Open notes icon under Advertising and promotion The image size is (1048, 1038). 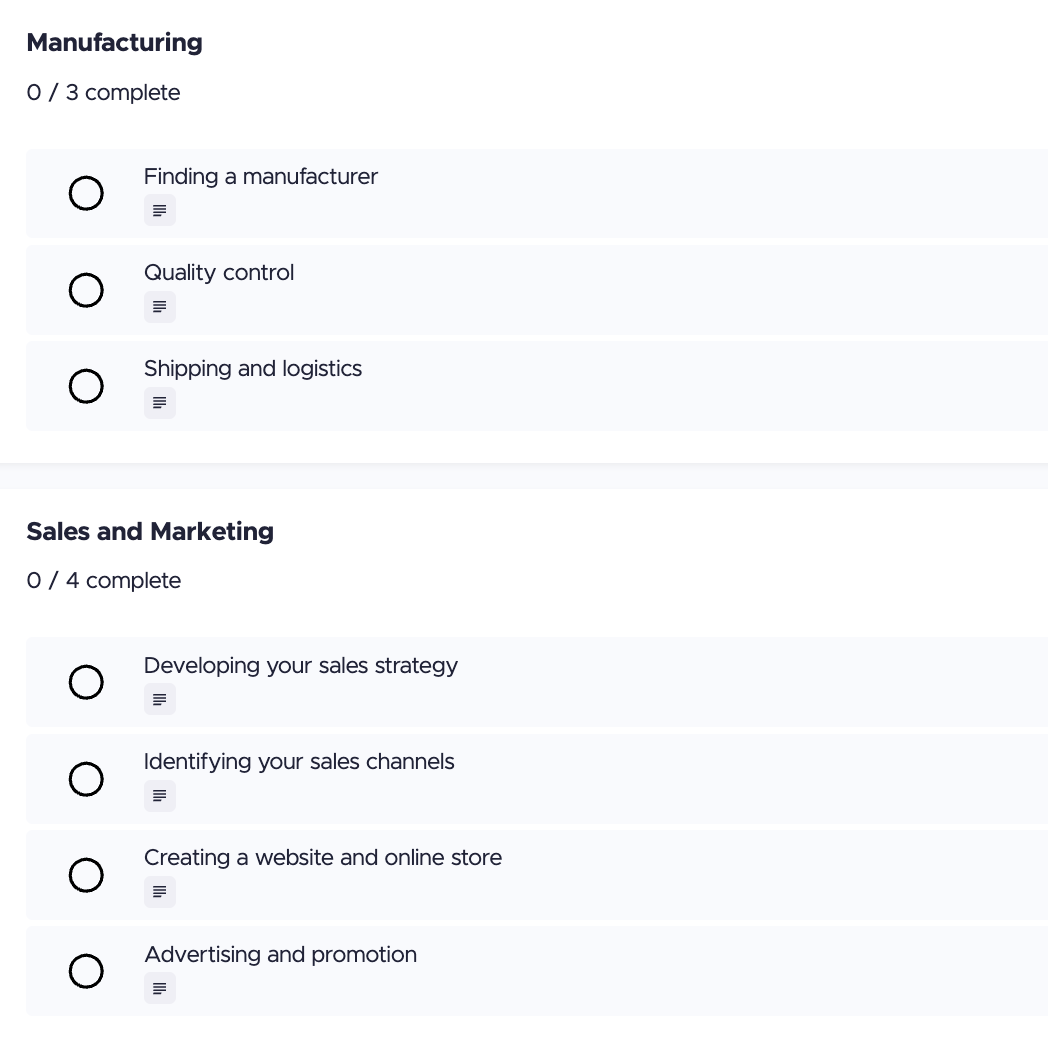[x=159, y=988]
